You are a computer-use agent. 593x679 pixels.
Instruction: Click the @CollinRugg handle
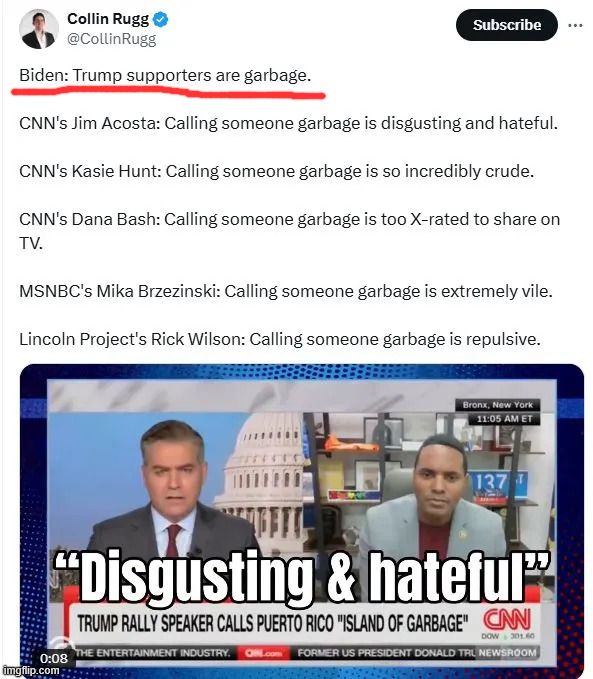tap(111, 39)
